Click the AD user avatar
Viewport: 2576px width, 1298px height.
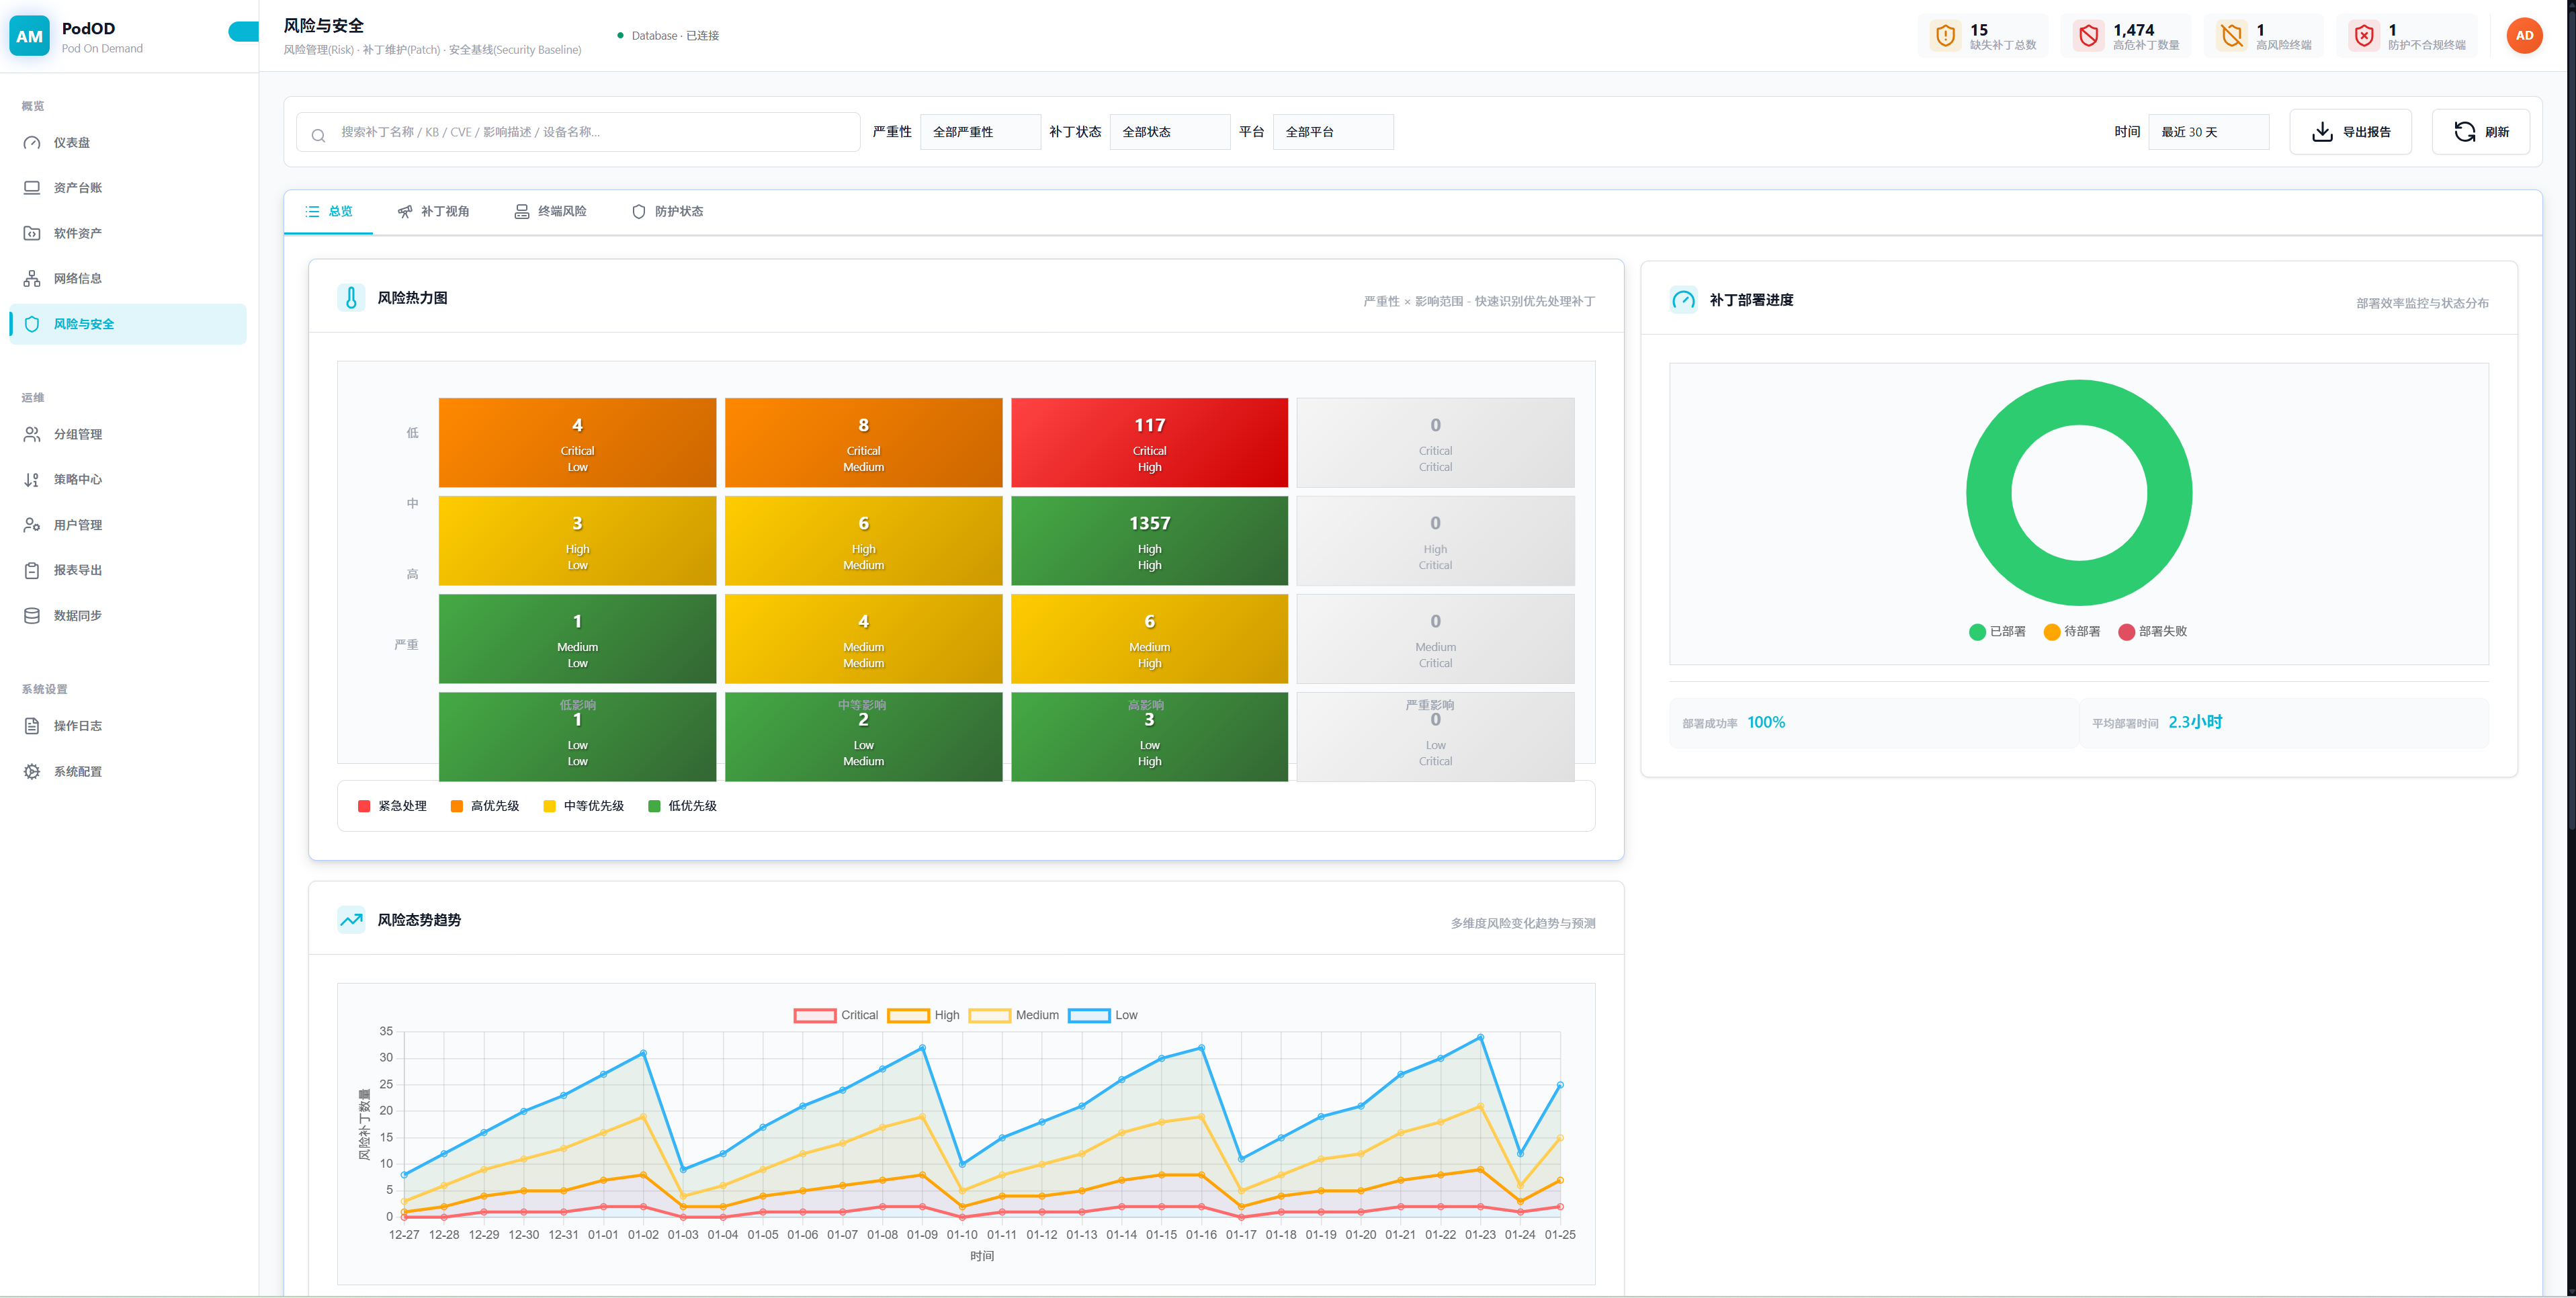[x=2524, y=36]
